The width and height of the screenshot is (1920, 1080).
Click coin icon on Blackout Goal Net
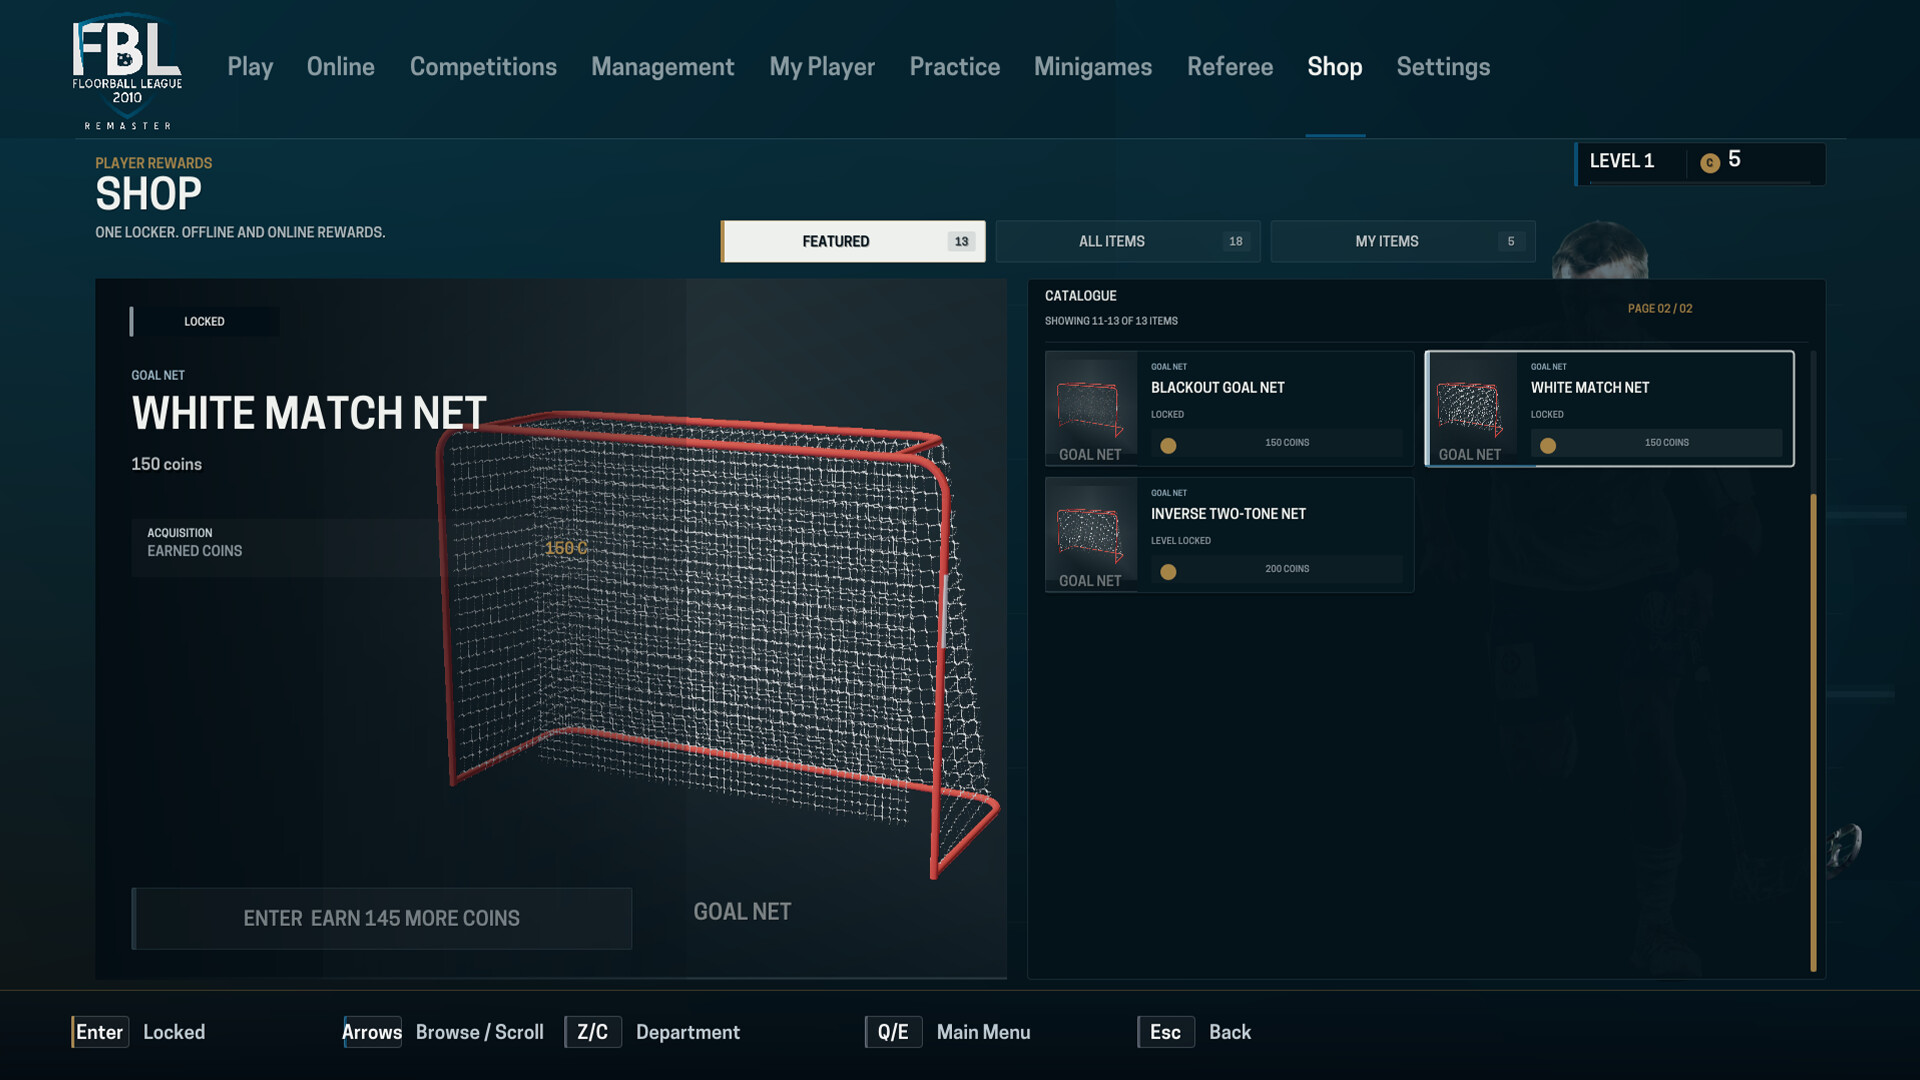pos(1168,445)
